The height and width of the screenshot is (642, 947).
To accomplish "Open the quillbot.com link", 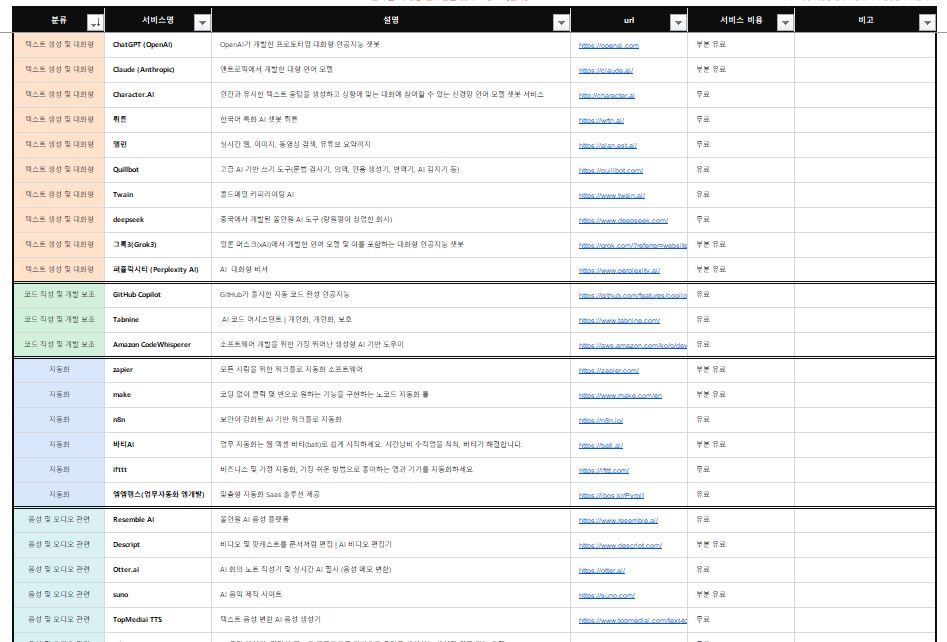I will point(611,170).
